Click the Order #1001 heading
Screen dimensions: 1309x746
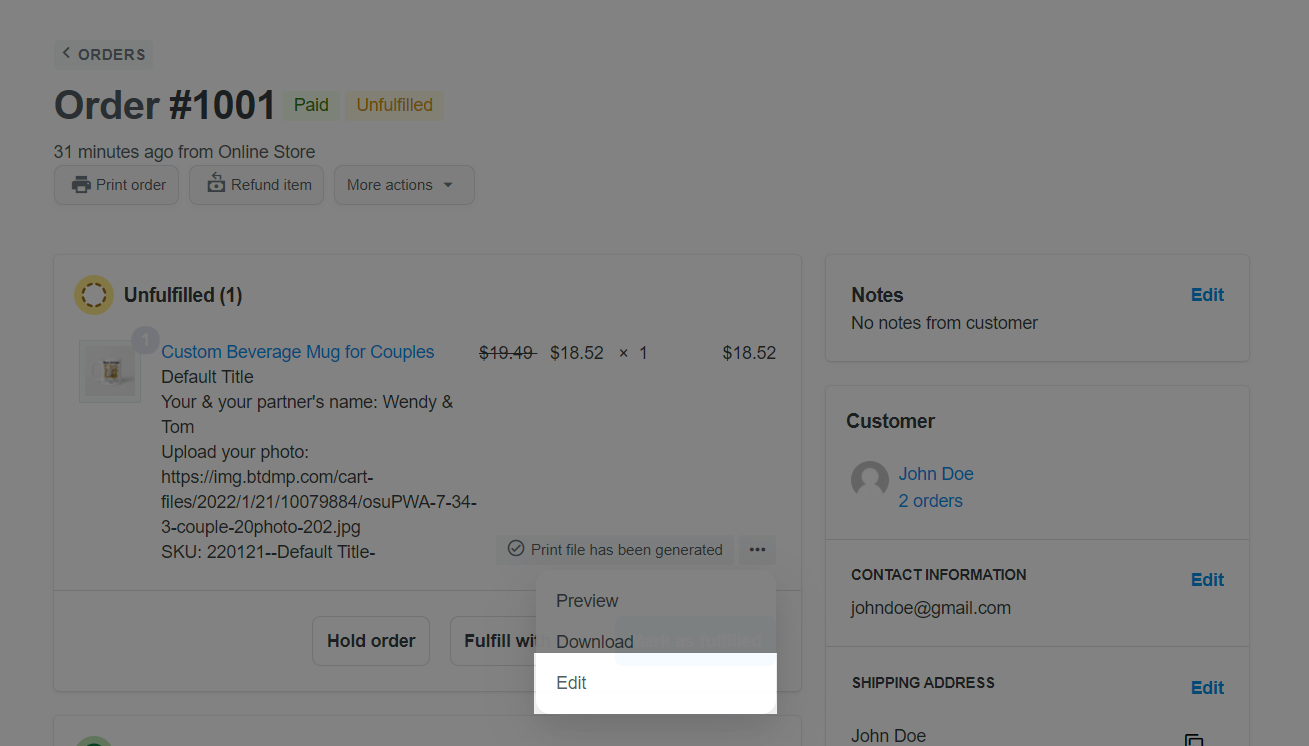pyautogui.click(x=165, y=105)
